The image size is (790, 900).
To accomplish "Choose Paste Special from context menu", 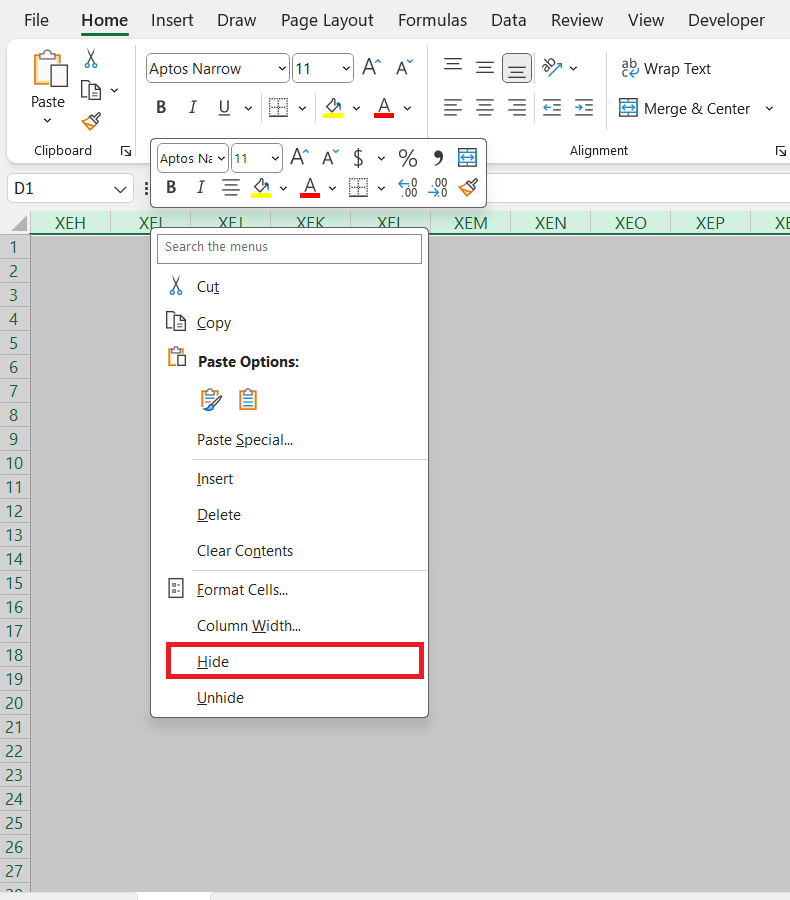I will pyautogui.click(x=289, y=440).
